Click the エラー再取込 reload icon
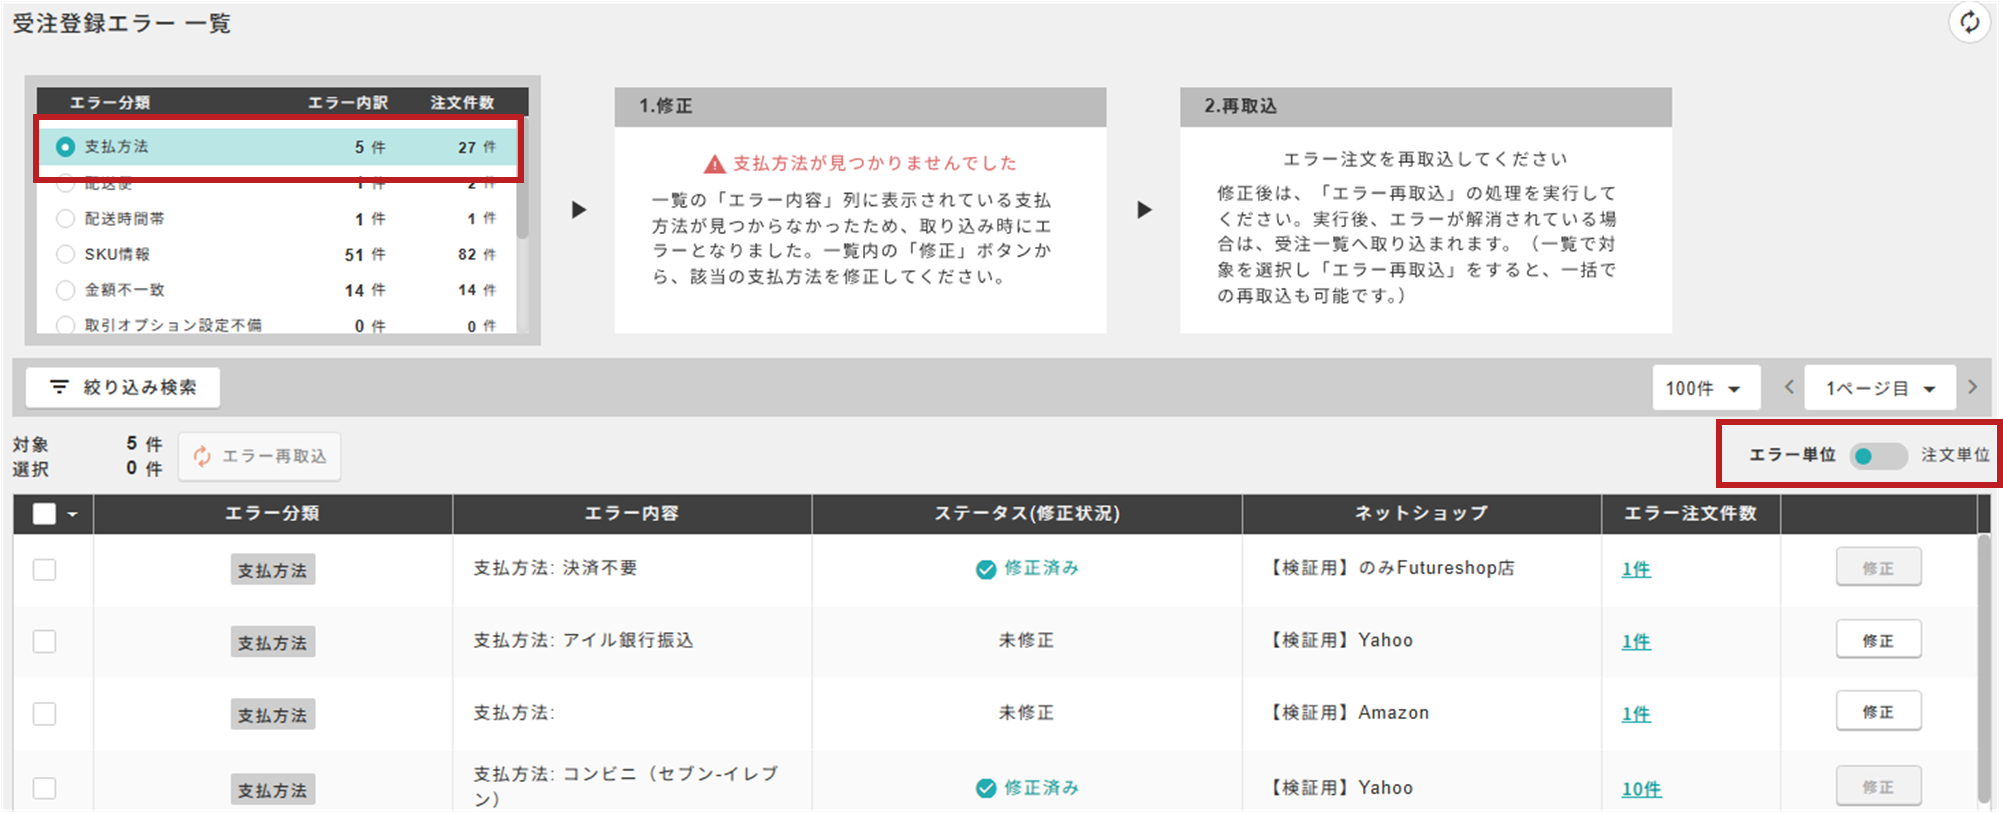The height and width of the screenshot is (813, 2003). (202, 456)
